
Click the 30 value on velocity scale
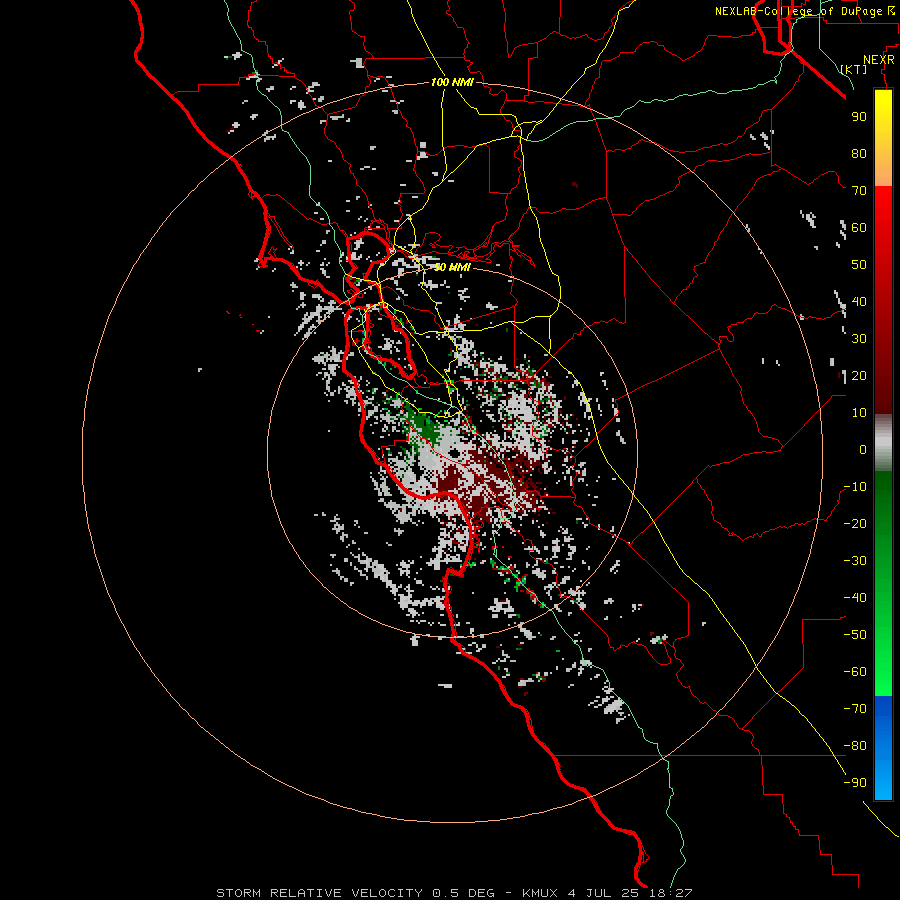[x=859, y=339]
